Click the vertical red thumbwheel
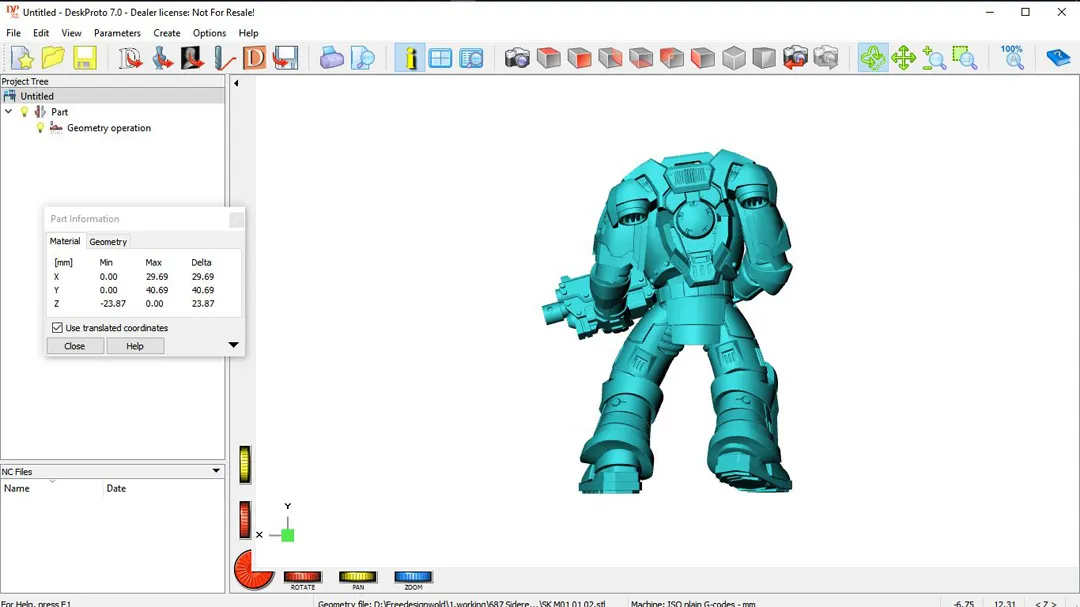This screenshot has height=607, width=1080. coord(245,519)
